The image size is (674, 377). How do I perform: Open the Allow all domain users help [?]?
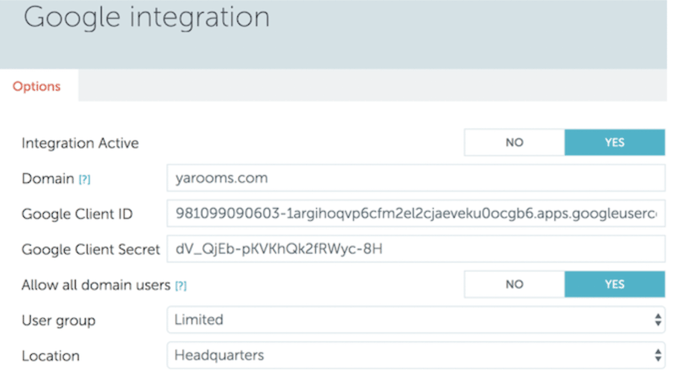(181, 285)
